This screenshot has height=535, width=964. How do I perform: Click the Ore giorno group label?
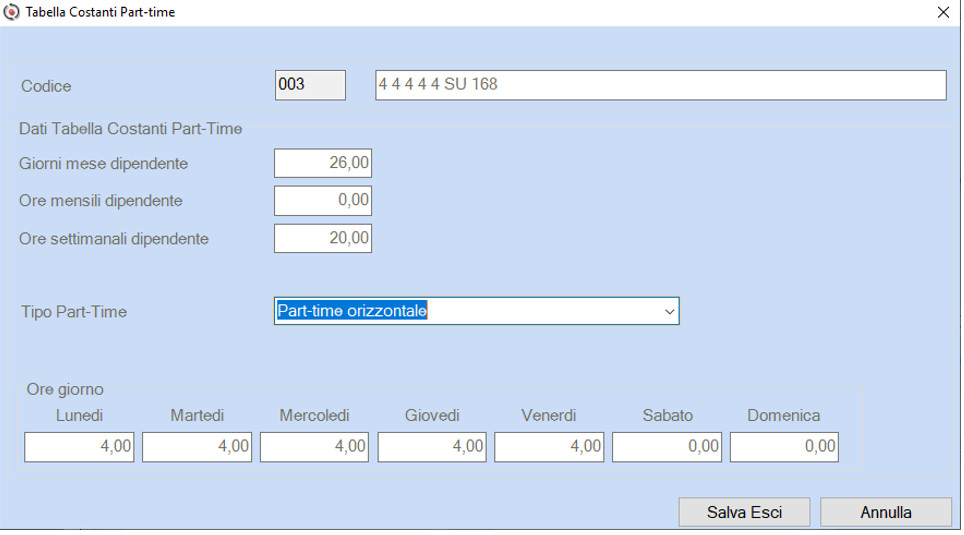tap(65, 389)
